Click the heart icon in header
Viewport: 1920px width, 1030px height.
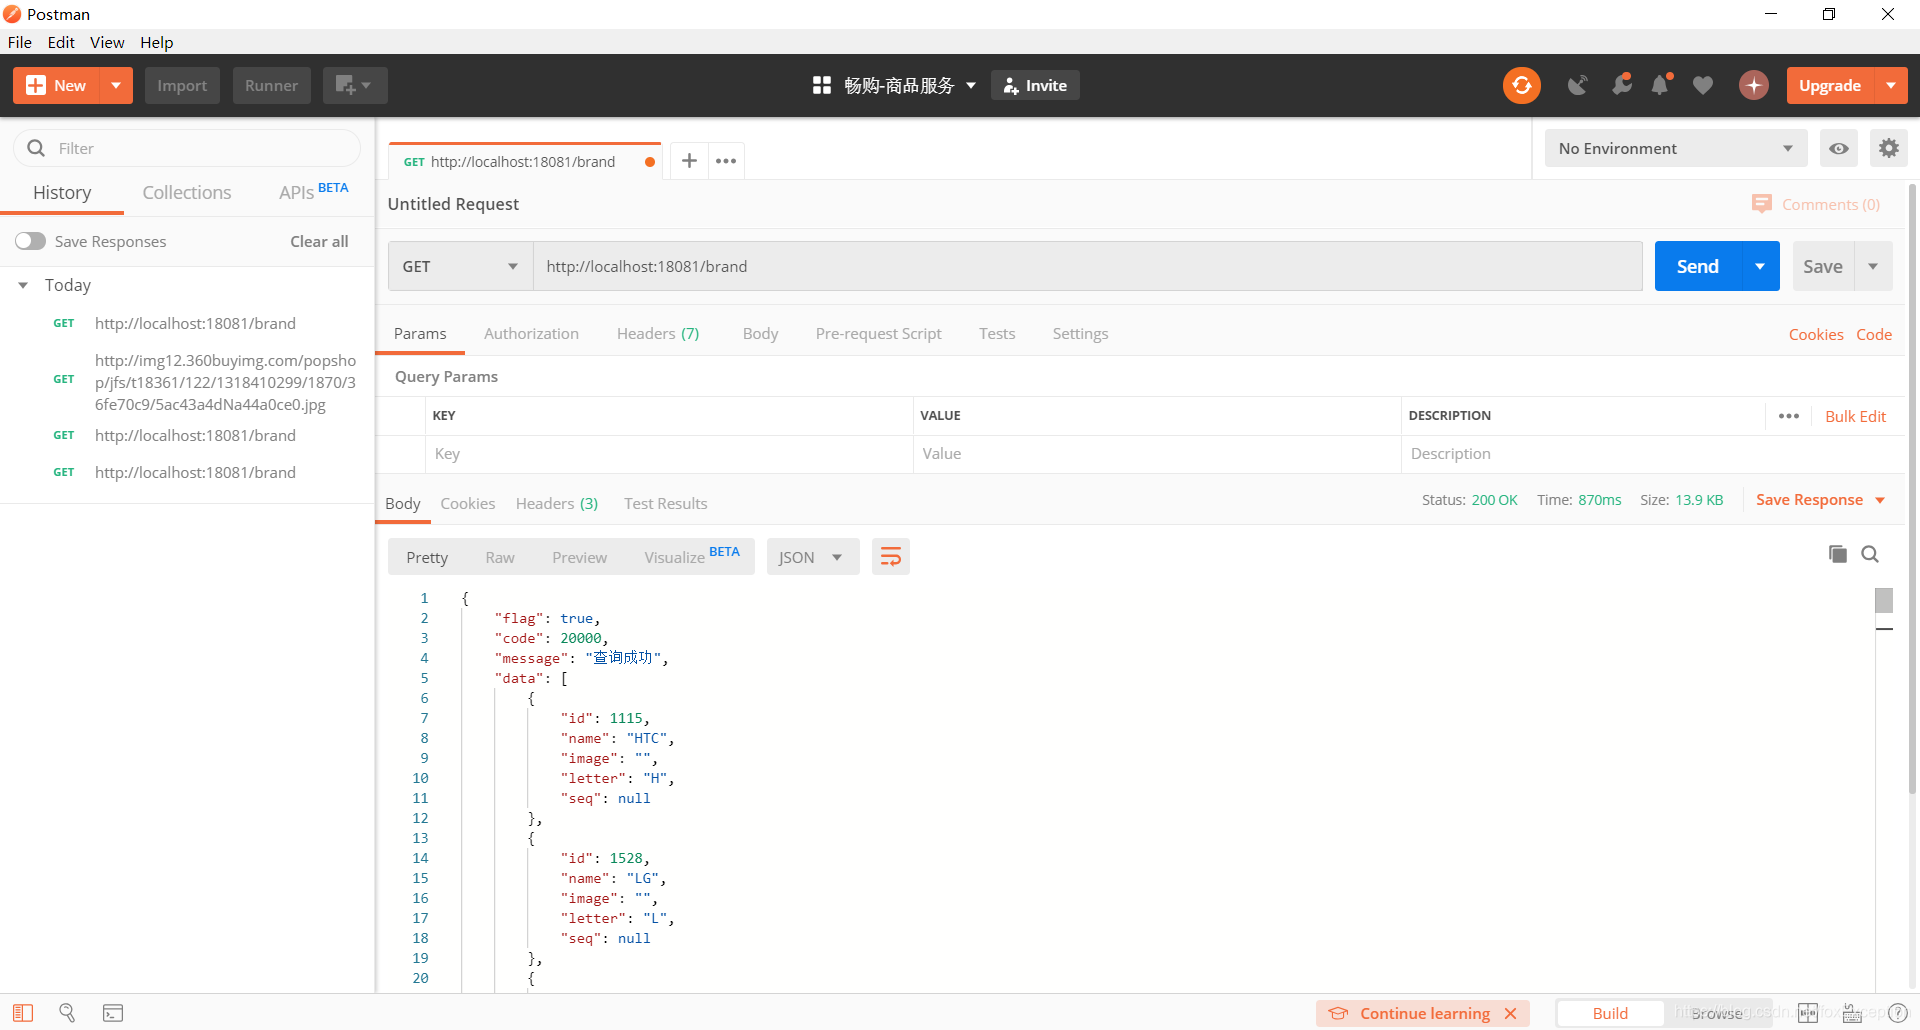[1703, 85]
